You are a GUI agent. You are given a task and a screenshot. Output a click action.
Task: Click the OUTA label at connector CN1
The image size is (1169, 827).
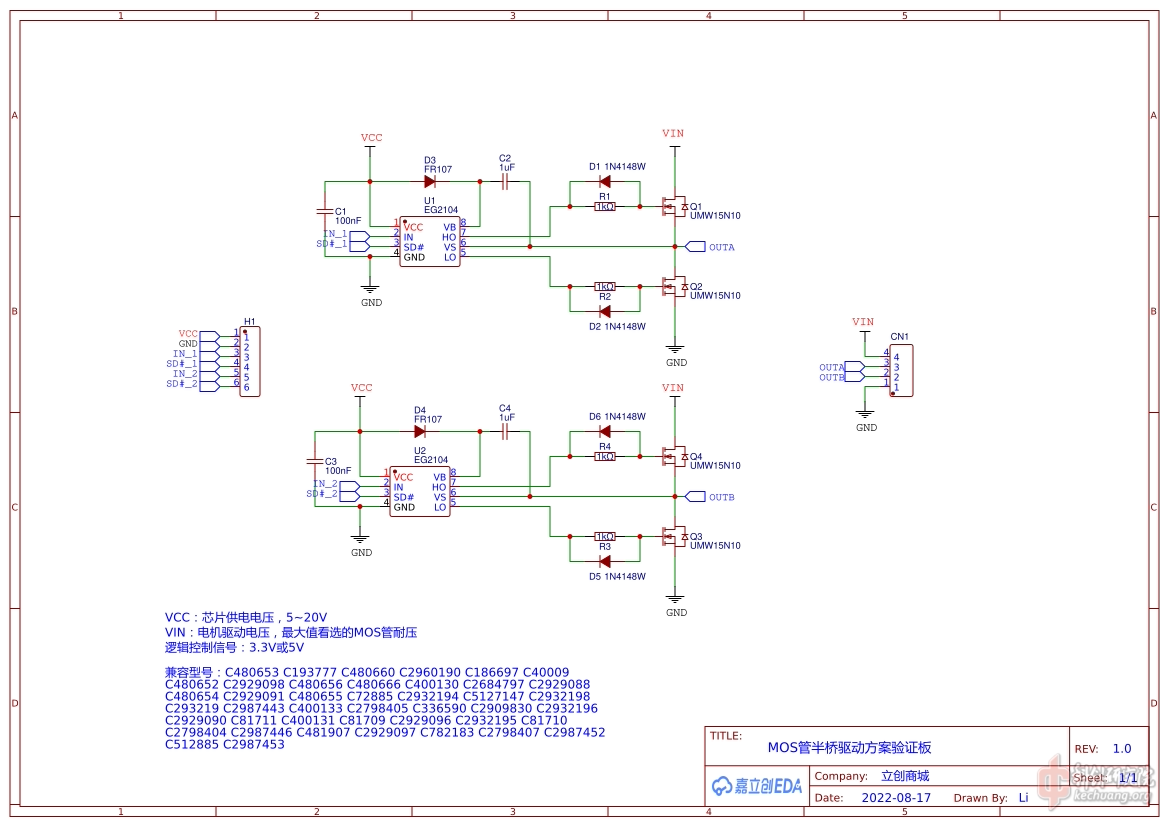point(831,368)
